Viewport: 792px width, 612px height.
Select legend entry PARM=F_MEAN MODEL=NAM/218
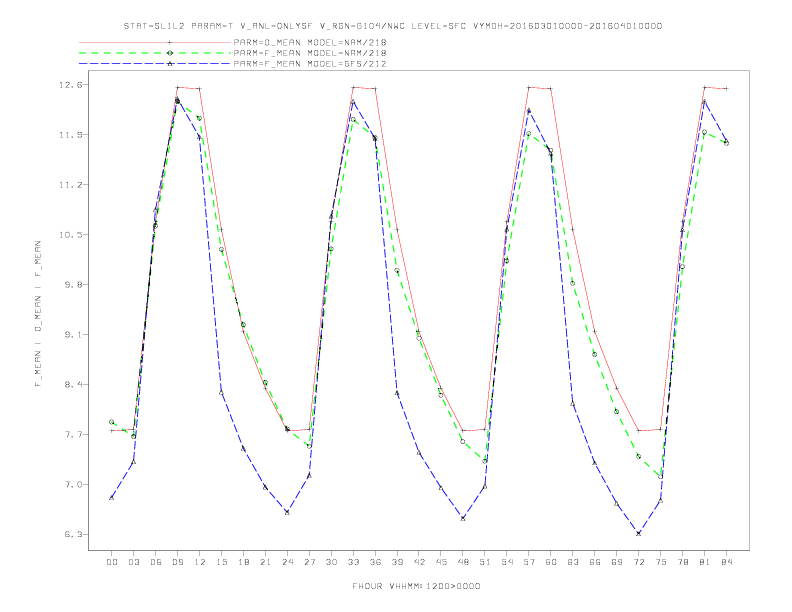[x=310, y=53]
